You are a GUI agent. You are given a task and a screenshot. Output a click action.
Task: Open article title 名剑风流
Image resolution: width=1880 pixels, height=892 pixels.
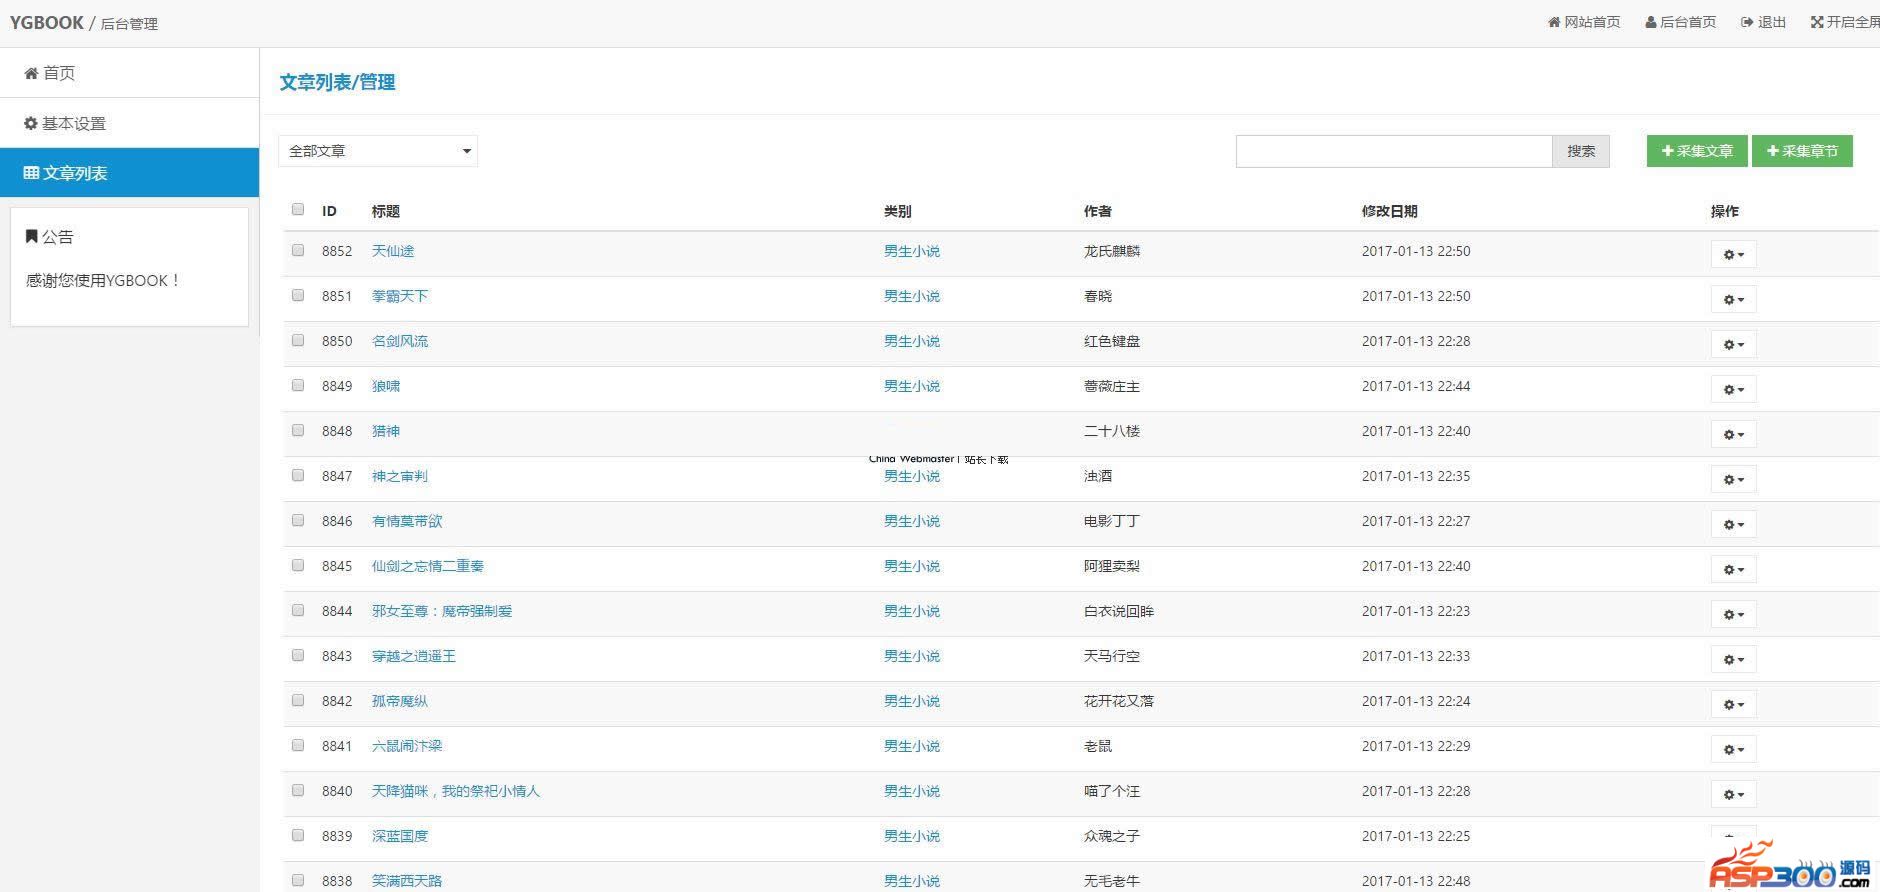pos(400,341)
